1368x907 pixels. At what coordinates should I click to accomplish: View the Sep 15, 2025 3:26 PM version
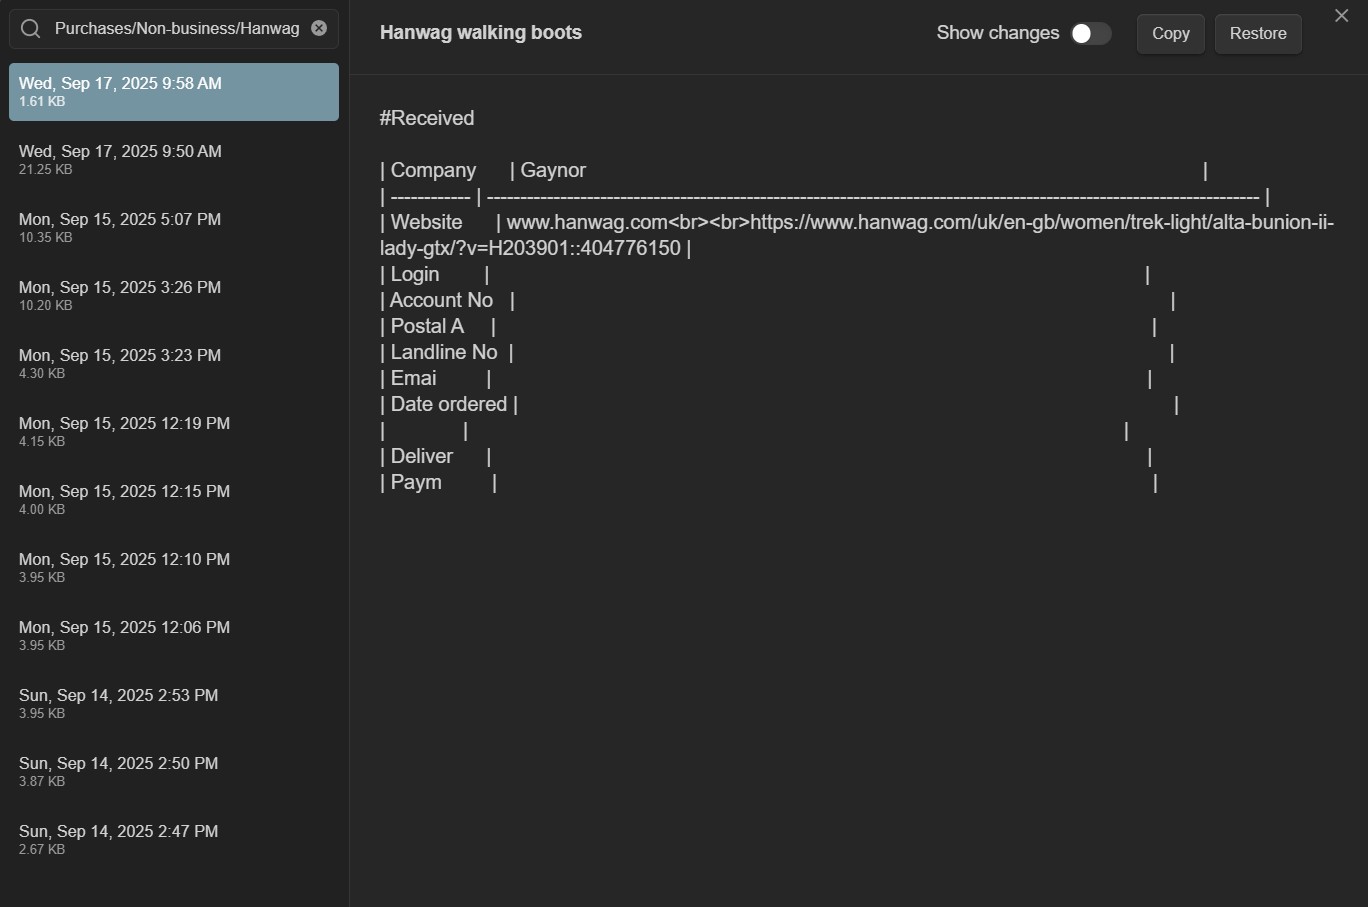coord(173,296)
